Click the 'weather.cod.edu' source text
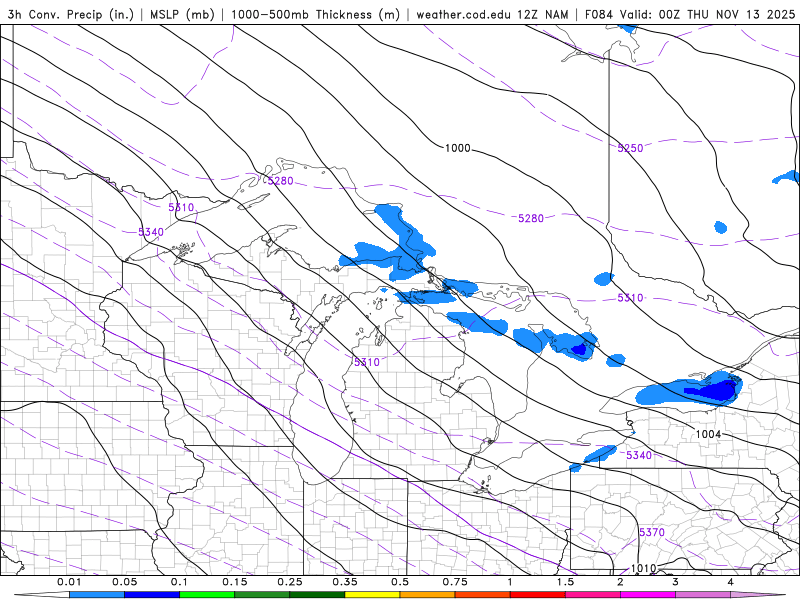The height and width of the screenshot is (600, 800). point(463,14)
